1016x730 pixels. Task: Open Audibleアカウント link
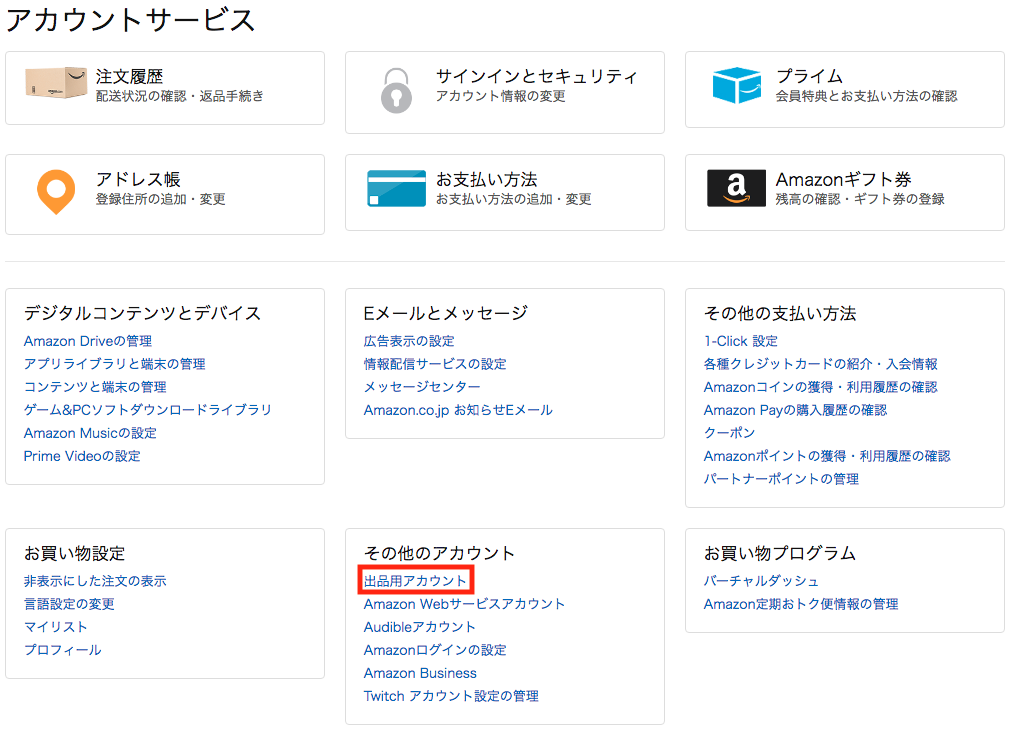[x=420, y=627]
